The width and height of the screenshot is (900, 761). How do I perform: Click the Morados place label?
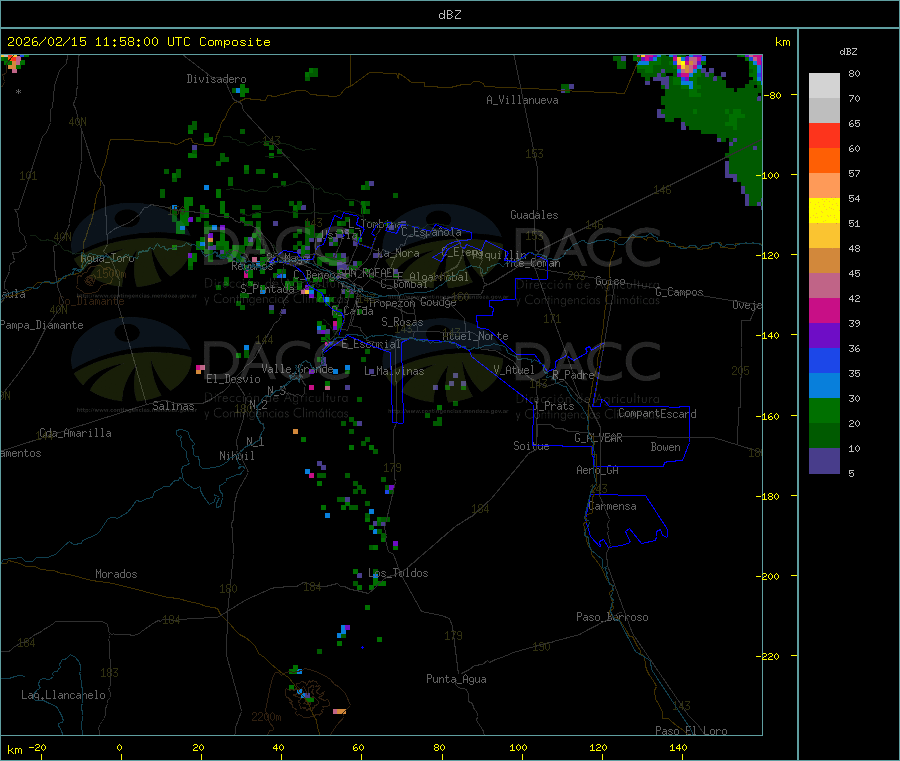coord(116,574)
